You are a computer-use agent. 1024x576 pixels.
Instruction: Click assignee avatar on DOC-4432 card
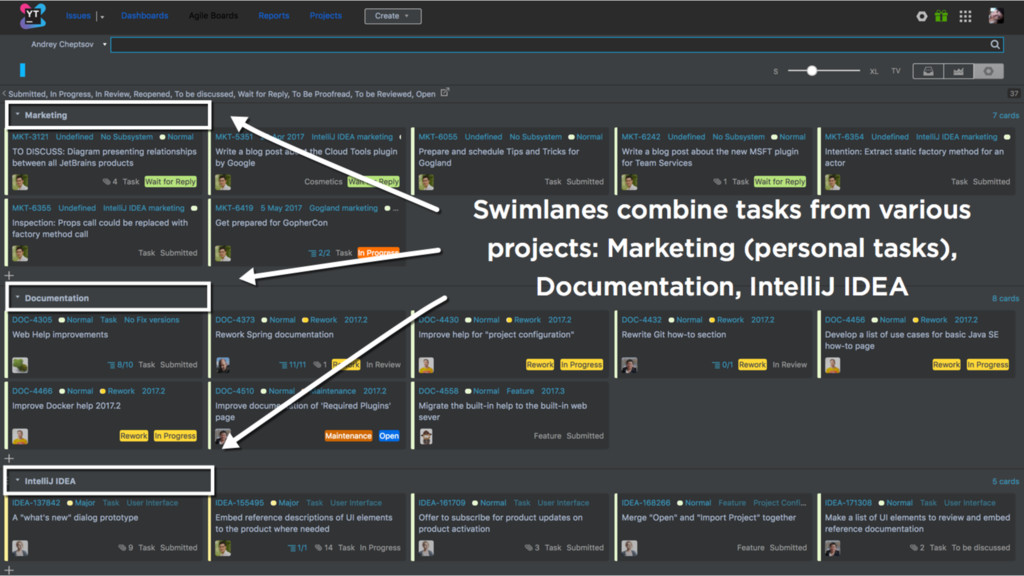630,364
